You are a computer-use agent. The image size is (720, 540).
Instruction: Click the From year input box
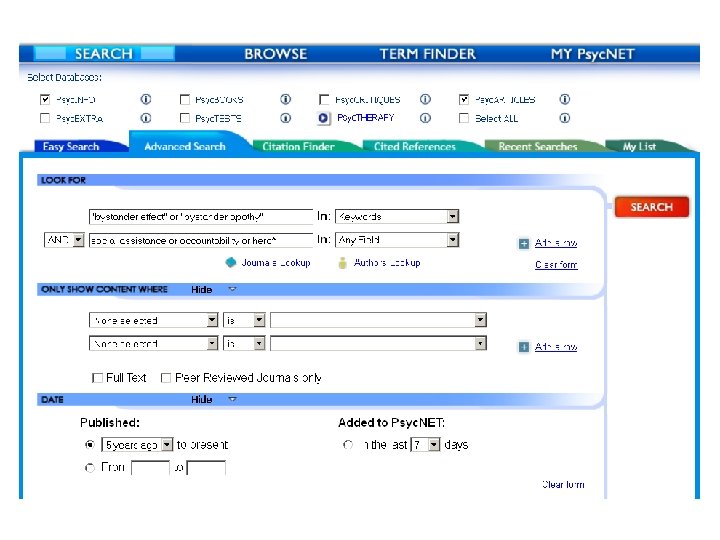coord(151,467)
